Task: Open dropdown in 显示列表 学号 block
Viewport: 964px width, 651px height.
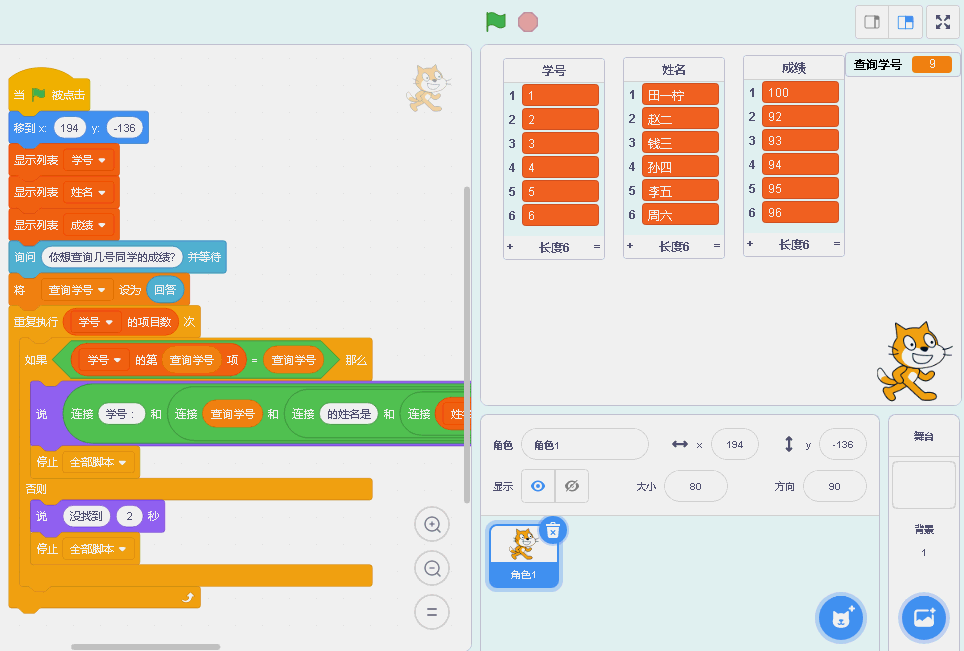Action: [x=89, y=160]
